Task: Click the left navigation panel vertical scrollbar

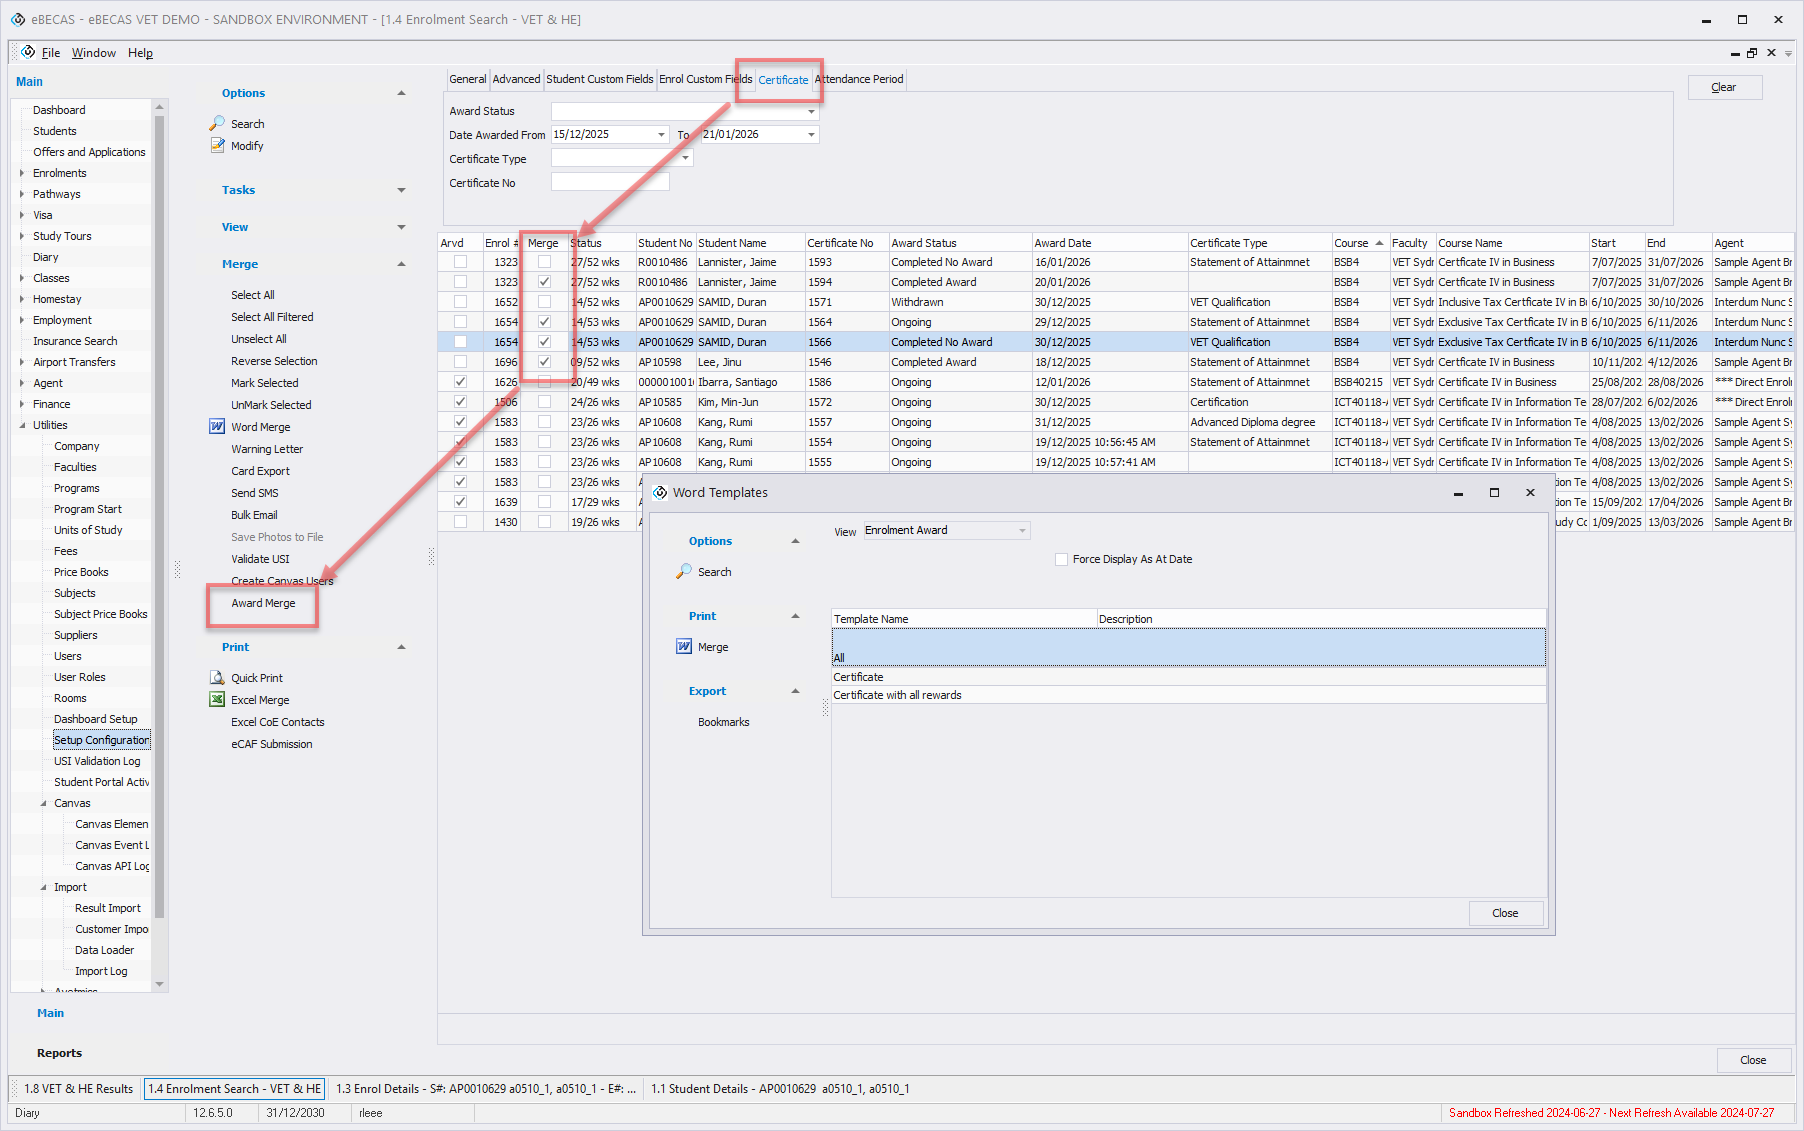Action: pos(159,500)
